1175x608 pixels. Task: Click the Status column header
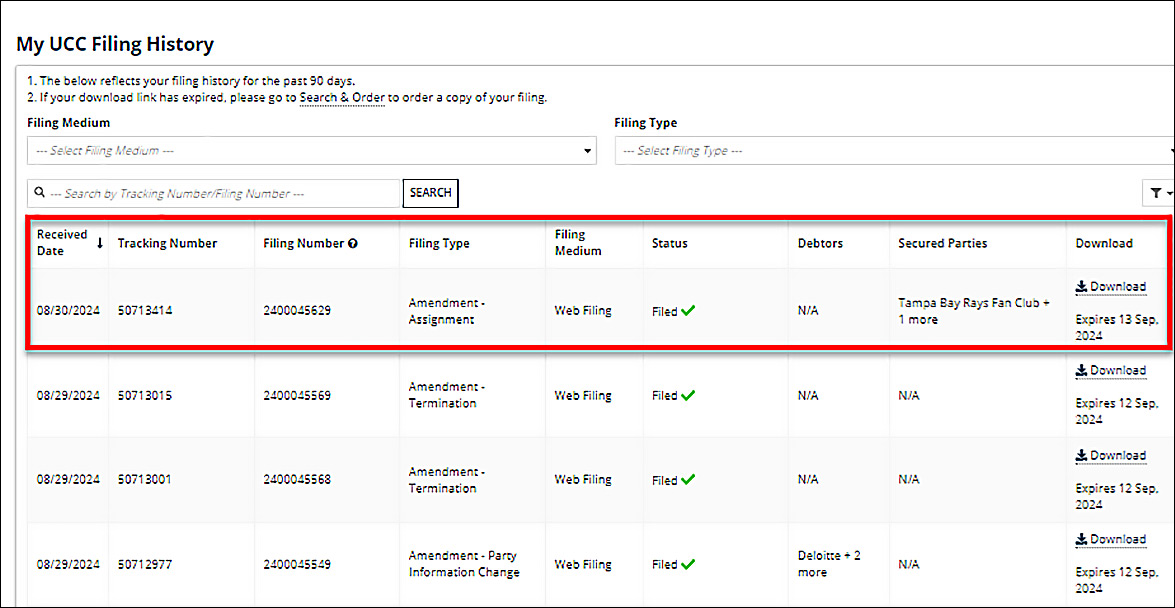pos(669,243)
